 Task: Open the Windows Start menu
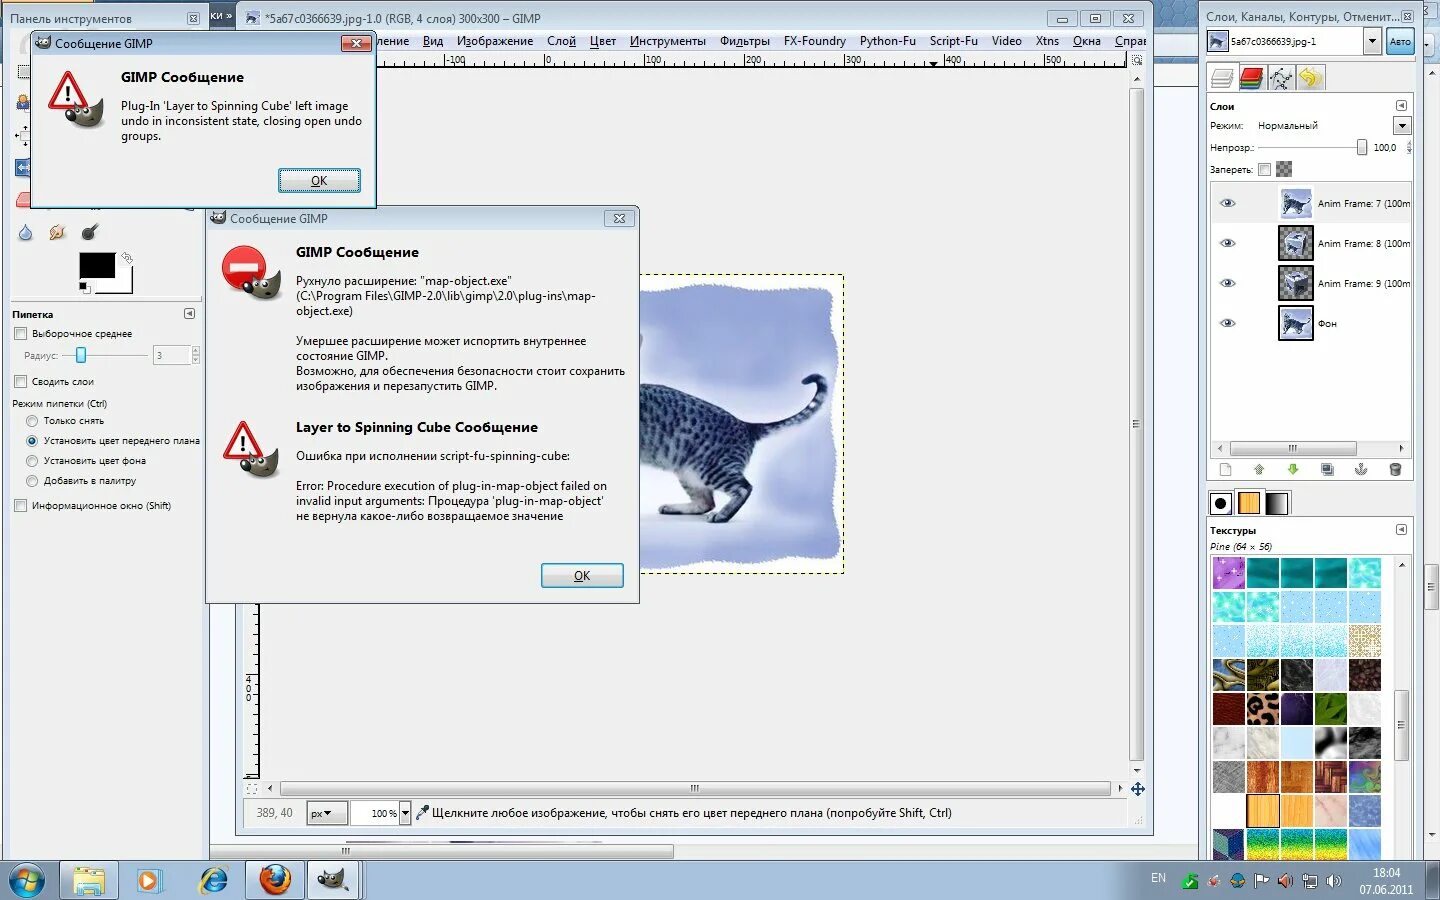click(26, 880)
